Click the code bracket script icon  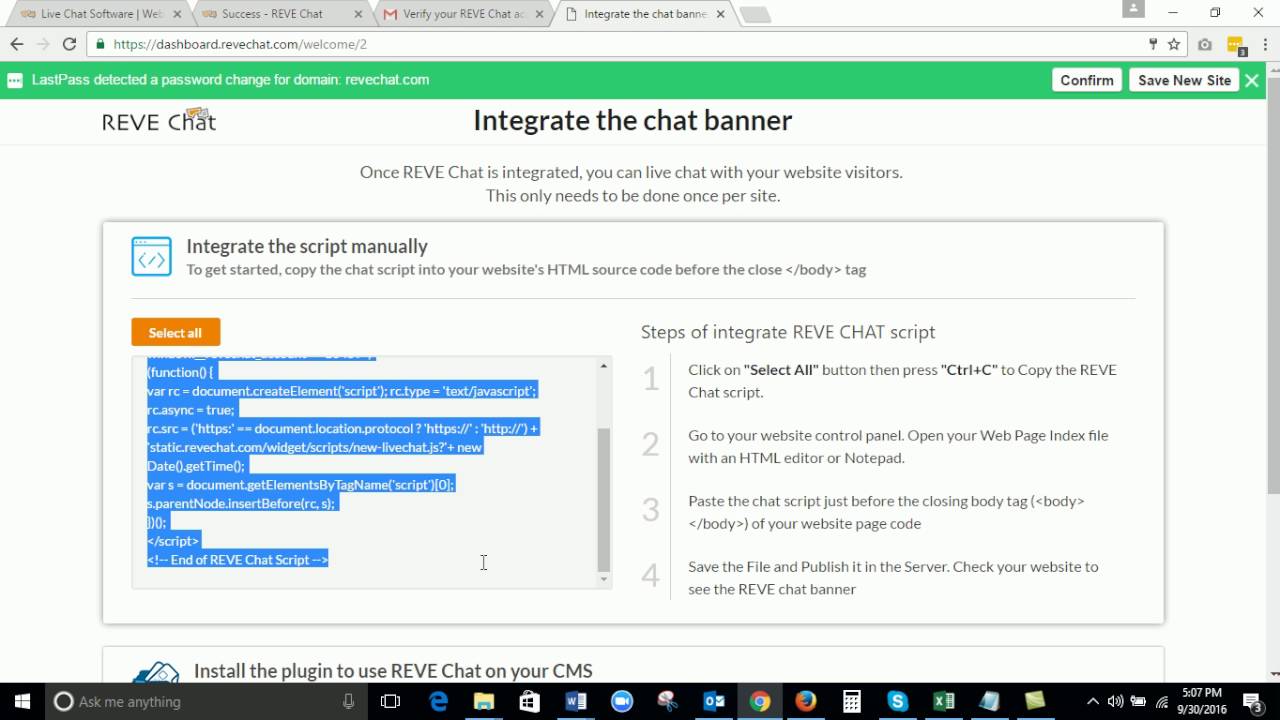click(x=151, y=257)
